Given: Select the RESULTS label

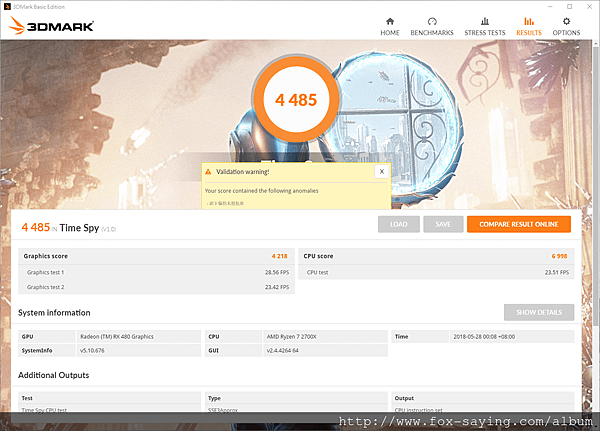Looking at the screenshot, I should (x=529, y=33).
